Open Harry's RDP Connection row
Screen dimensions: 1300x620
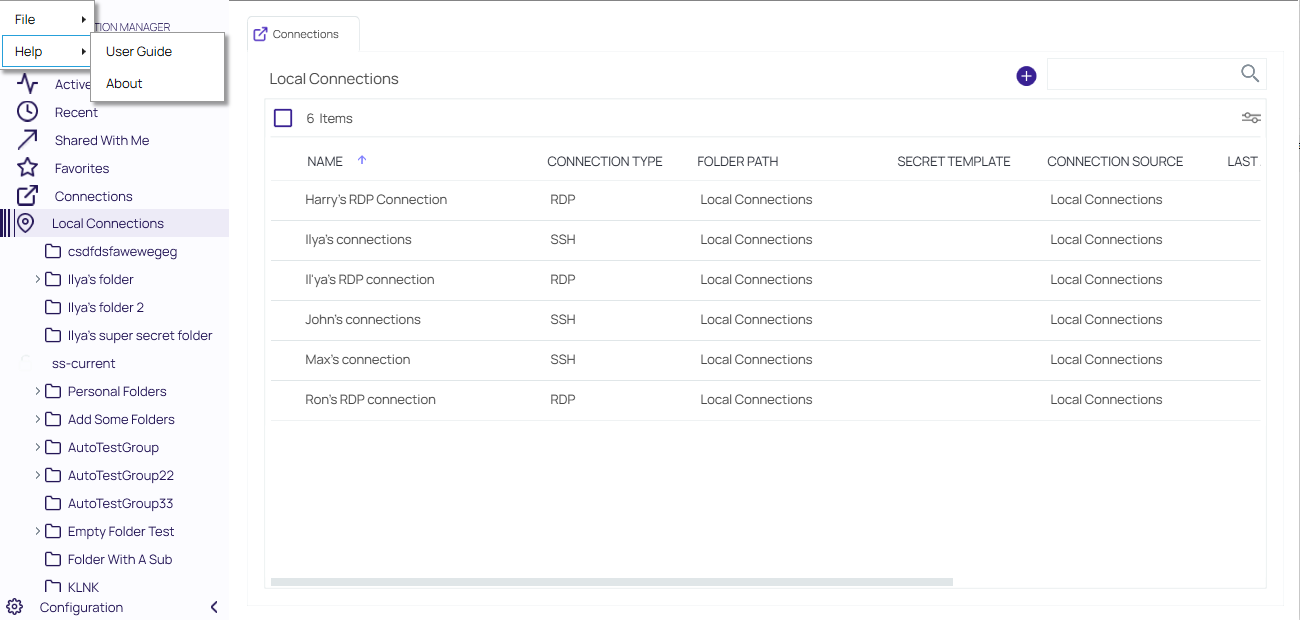376,200
